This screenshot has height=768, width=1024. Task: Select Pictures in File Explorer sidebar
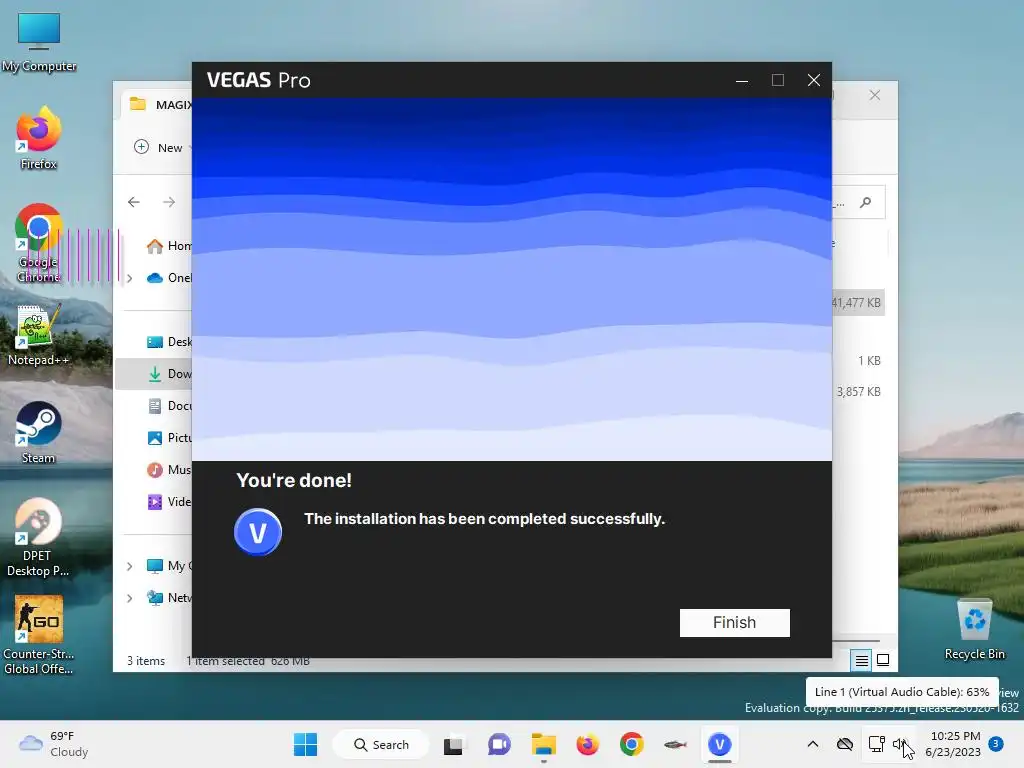coord(168,438)
